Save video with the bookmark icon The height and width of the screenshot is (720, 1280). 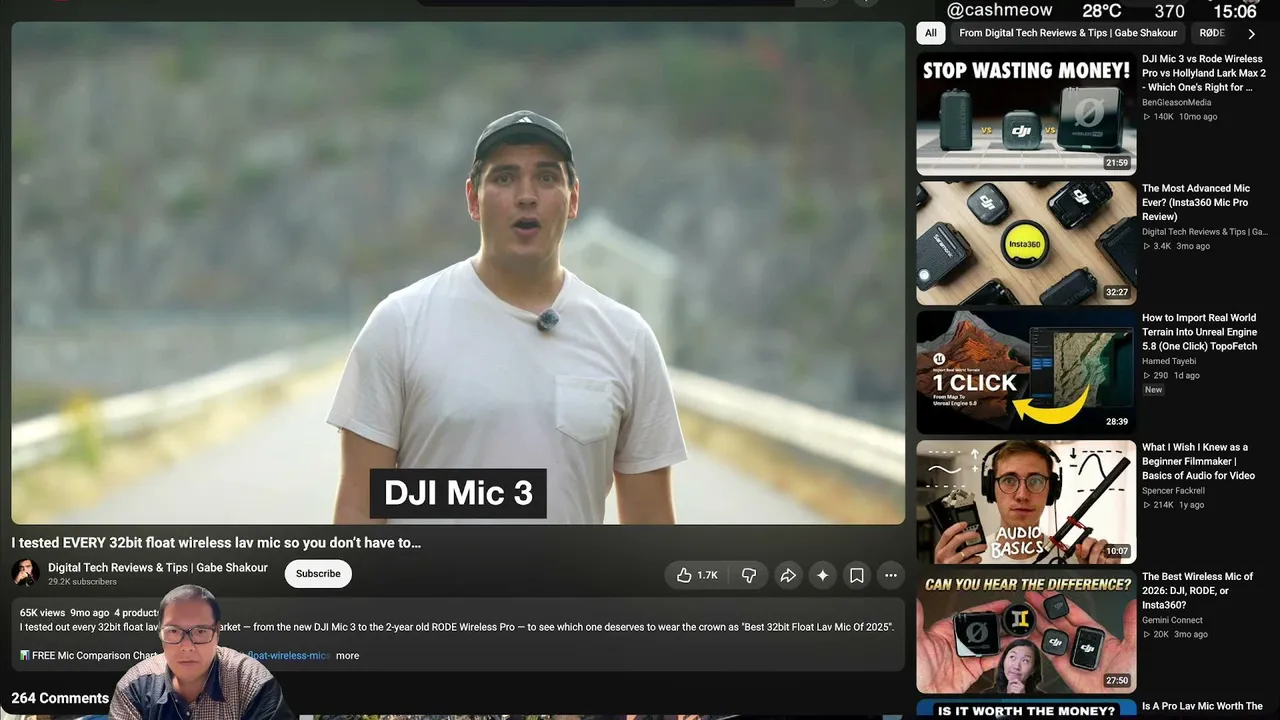click(857, 575)
